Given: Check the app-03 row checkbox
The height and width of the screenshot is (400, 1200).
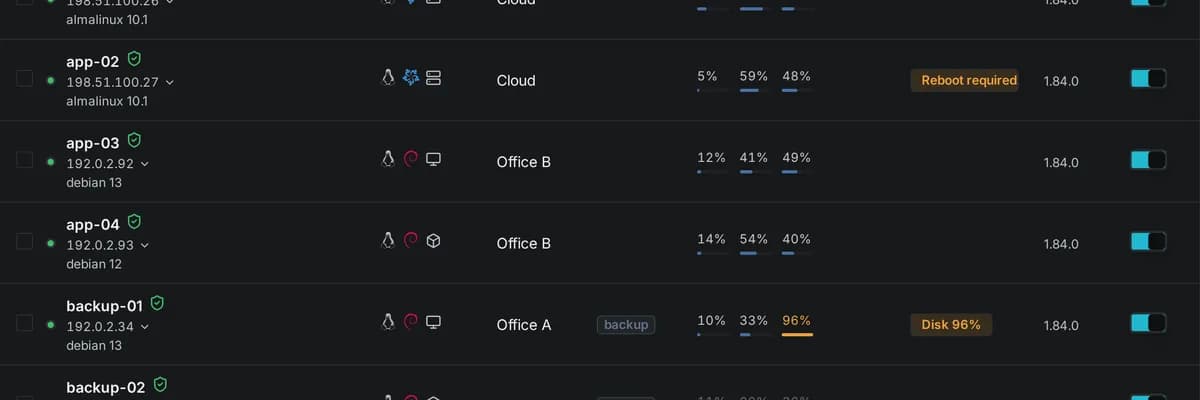Looking at the screenshot, I should coord(25,160).
